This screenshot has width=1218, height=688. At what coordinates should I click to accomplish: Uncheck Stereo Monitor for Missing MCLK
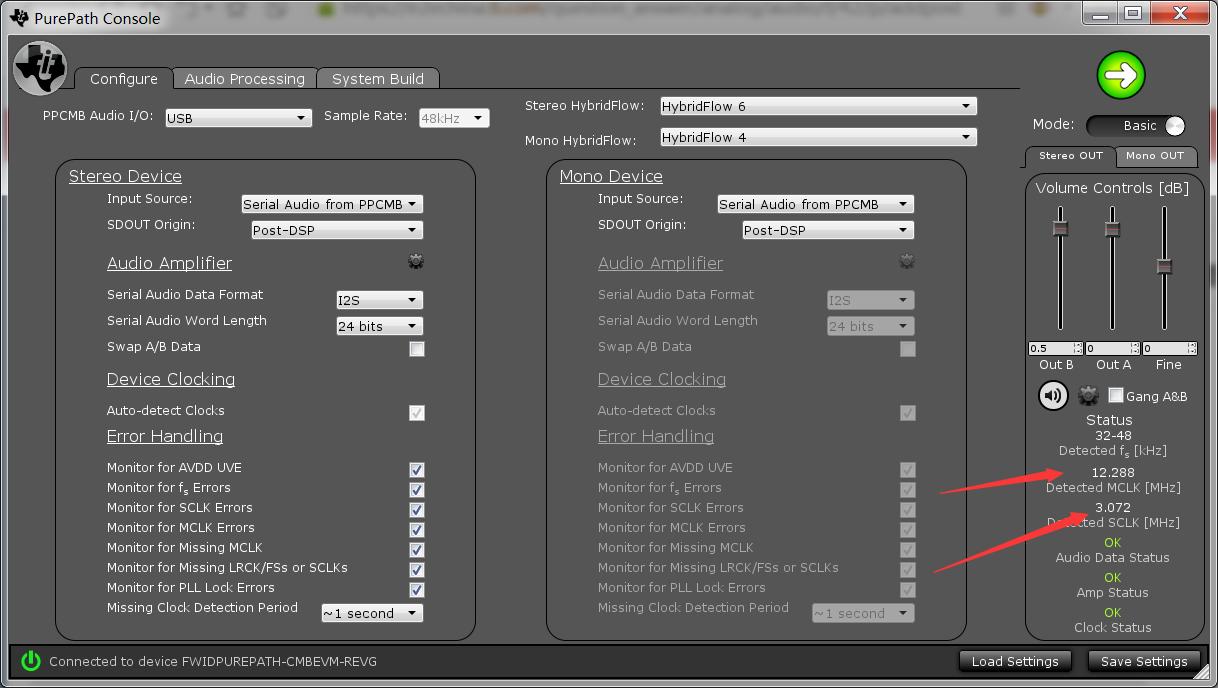pos(417,550)
